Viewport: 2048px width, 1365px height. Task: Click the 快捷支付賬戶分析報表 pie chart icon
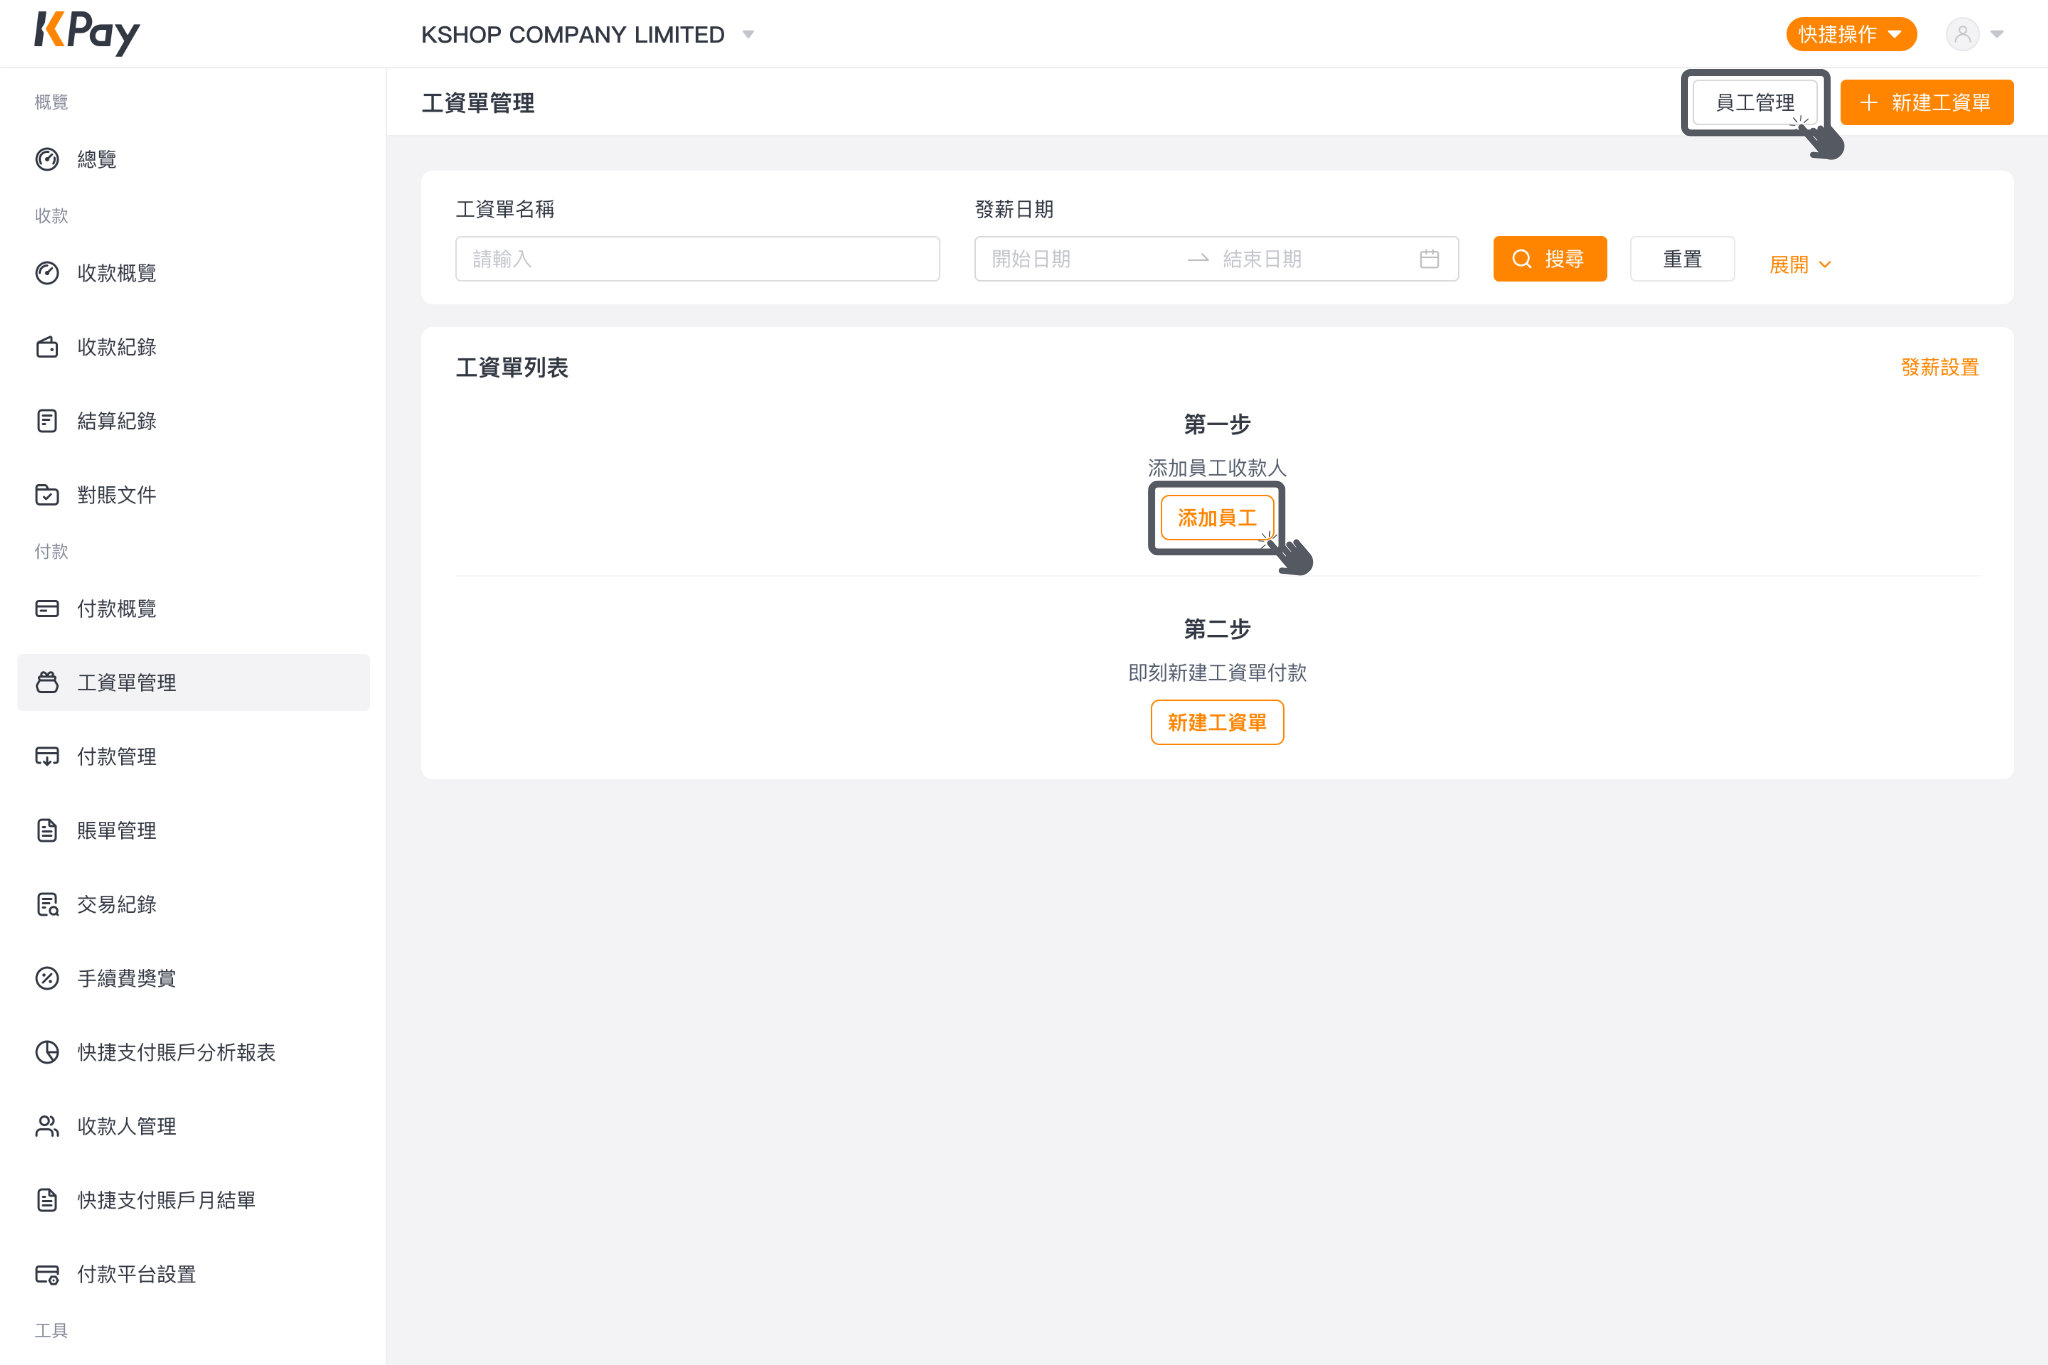47,1053
